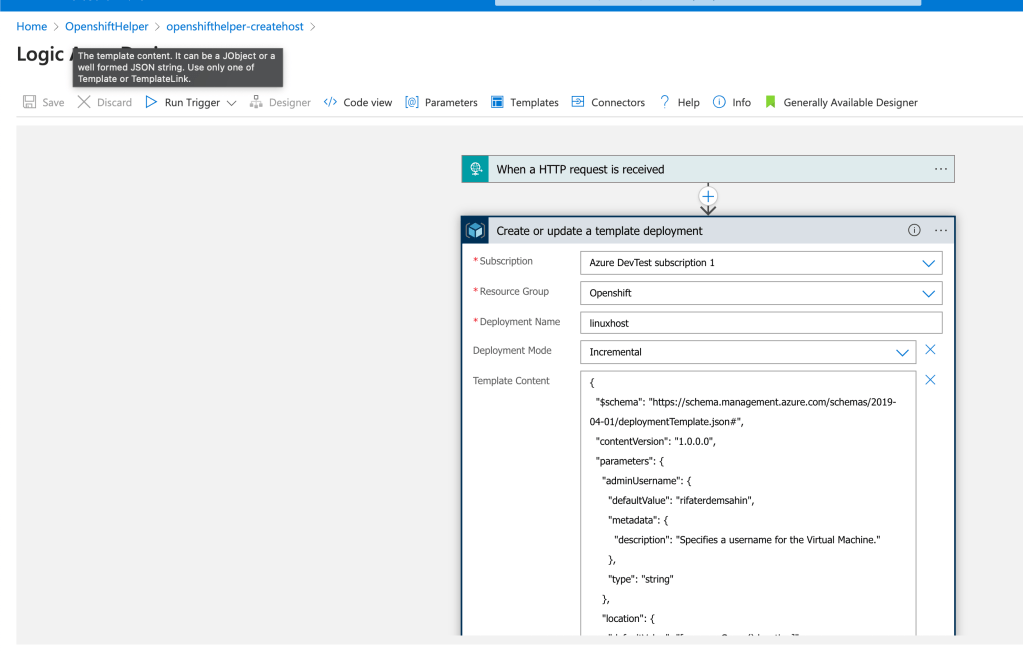Click the "adminUsername": { line
Screen dimensions: 1023x656
click(646, 481)
